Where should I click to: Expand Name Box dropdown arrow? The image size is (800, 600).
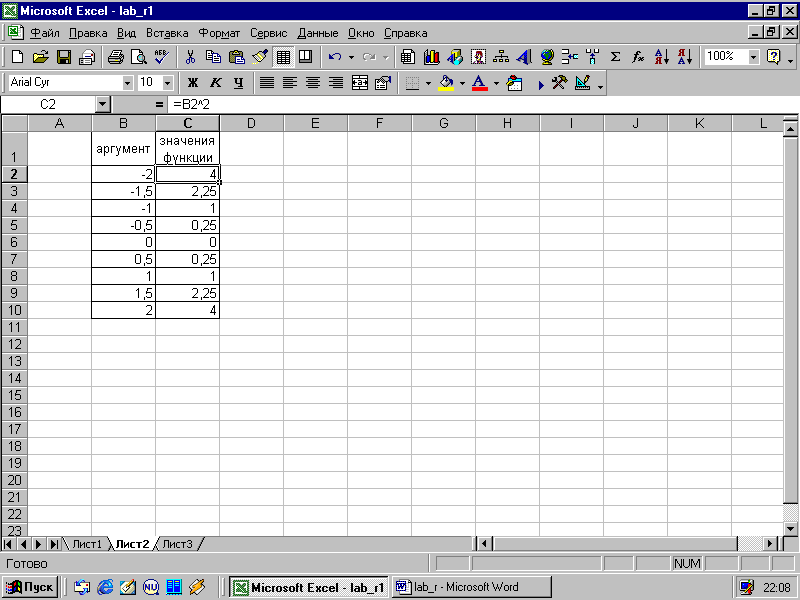(103, 105)
